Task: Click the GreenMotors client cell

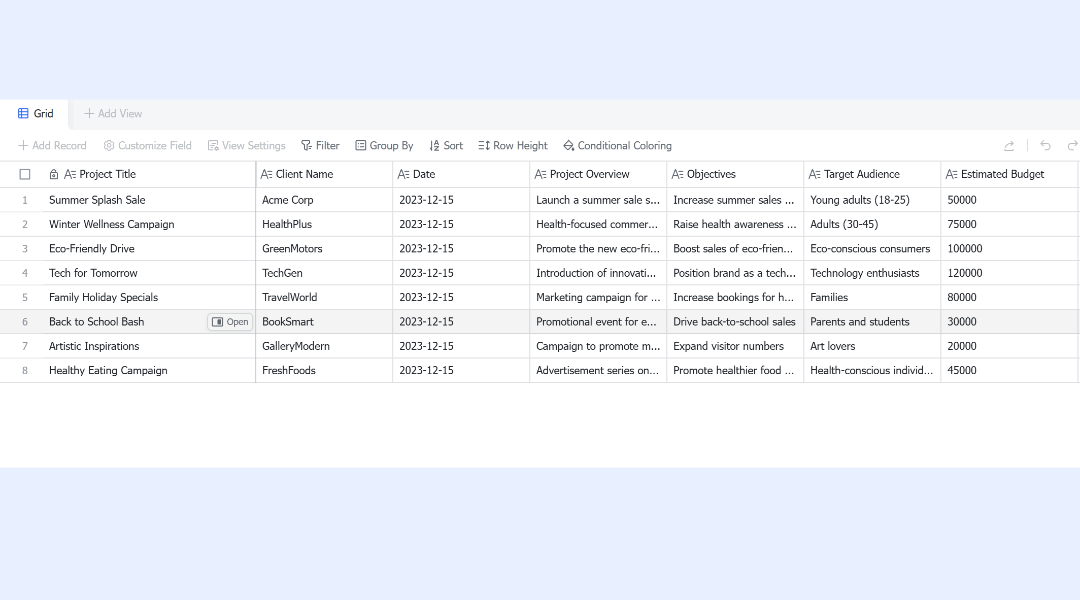Action: (324, 249)
